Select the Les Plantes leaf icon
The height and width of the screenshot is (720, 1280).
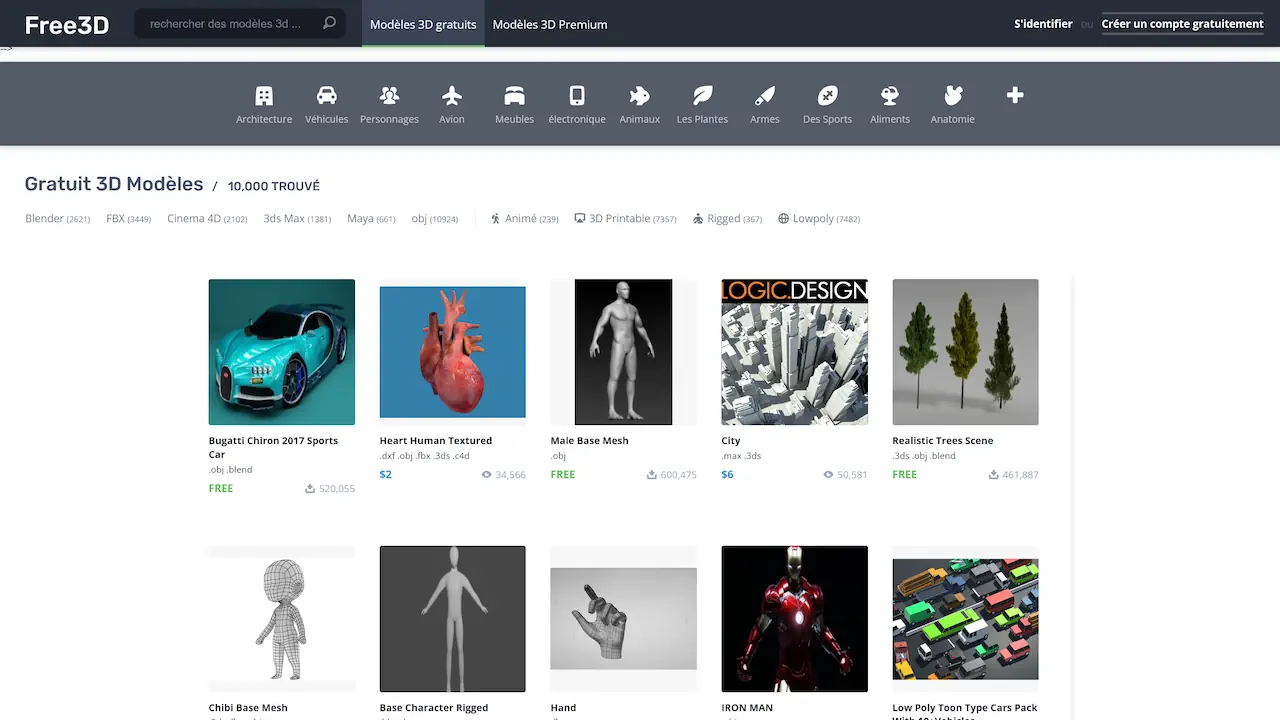702,96
